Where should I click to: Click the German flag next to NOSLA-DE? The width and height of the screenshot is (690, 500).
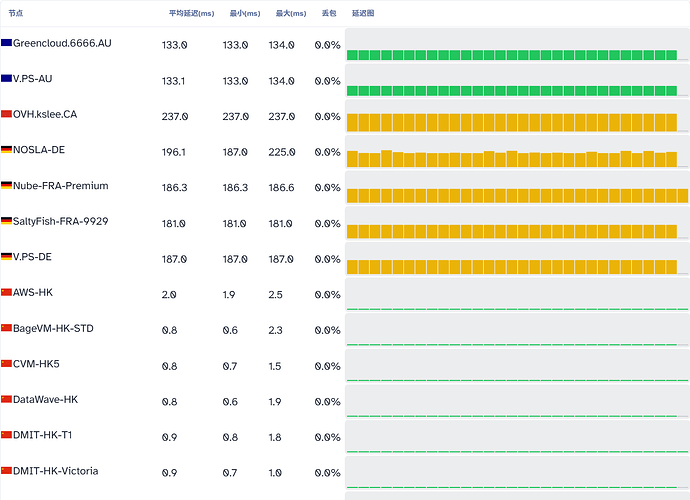pos(6,150)
